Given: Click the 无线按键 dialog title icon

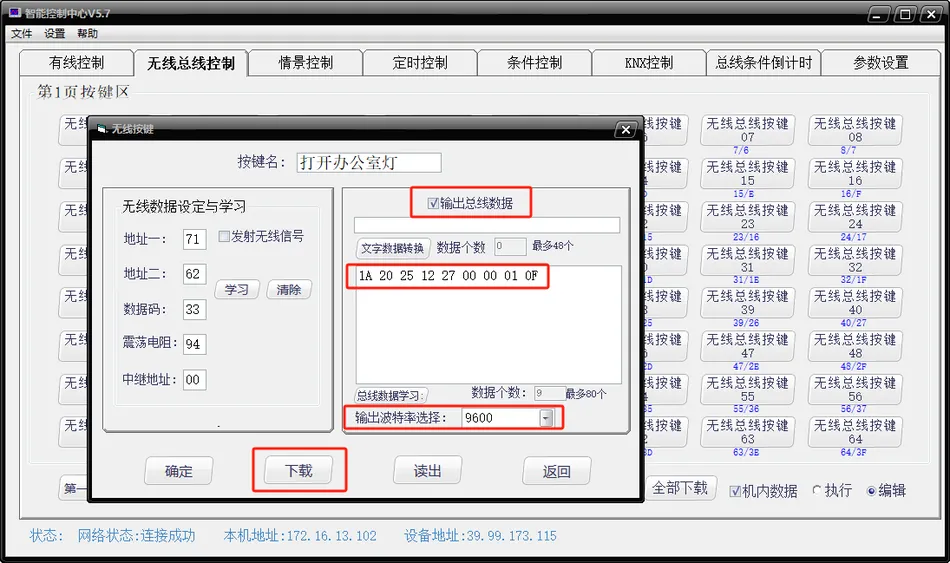Looking at the screenshot, I should [102, 128].
